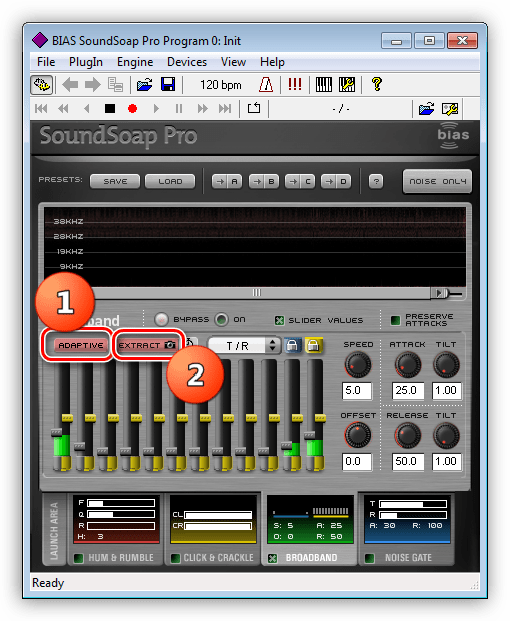Viewport: 510px width, 621px height.
Task: Open the T / R dropdown selector
Action: [244, 346]
